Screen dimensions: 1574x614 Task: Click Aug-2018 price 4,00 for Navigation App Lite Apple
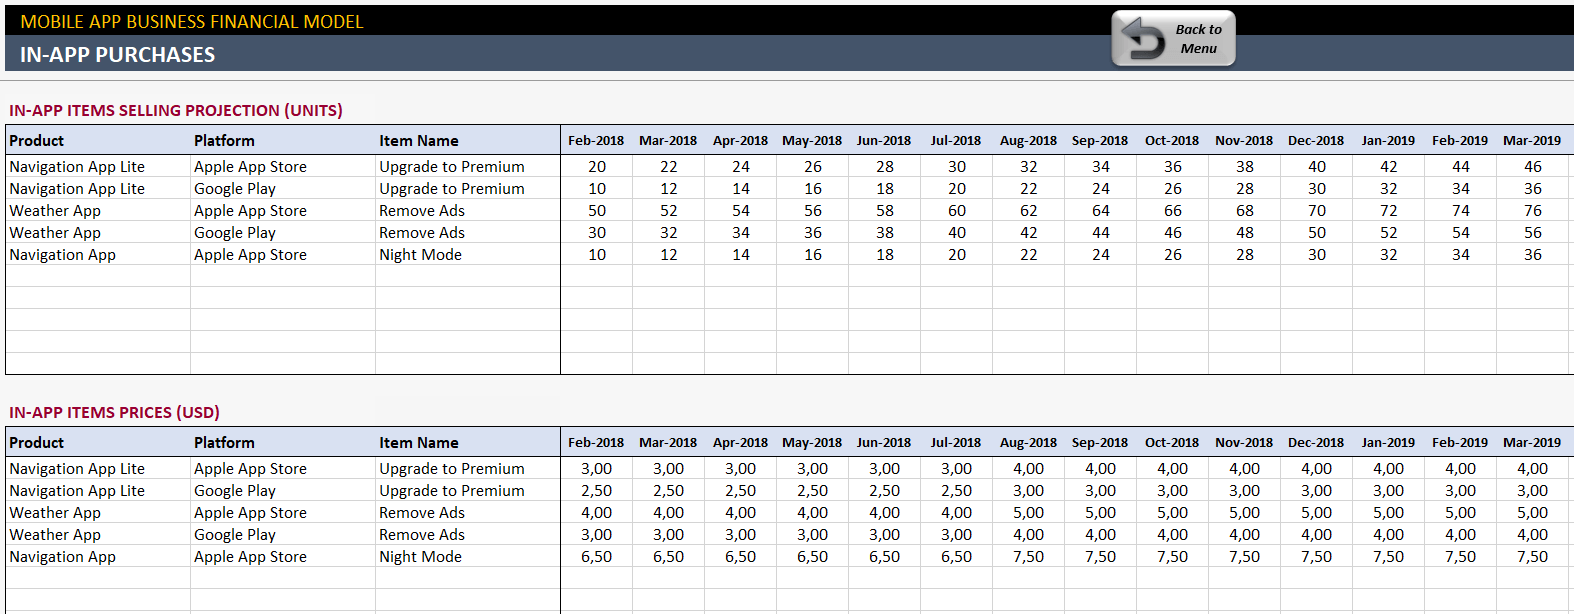click(1029, 469)
